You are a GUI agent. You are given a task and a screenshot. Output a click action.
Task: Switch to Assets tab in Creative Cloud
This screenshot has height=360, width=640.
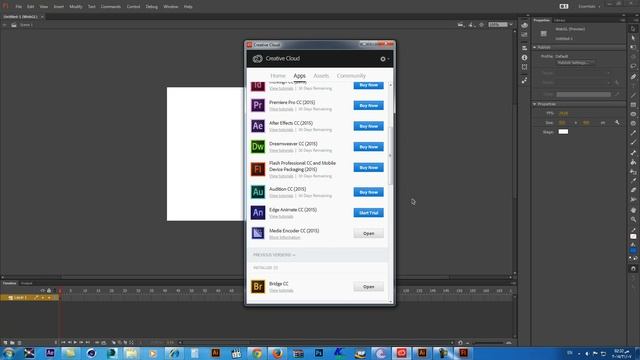pos(321,76)
